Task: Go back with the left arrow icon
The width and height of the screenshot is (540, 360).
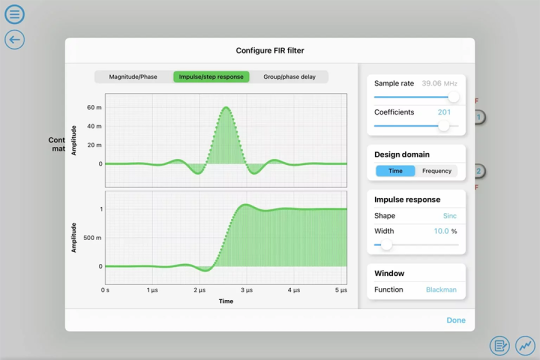Action: 14,40
